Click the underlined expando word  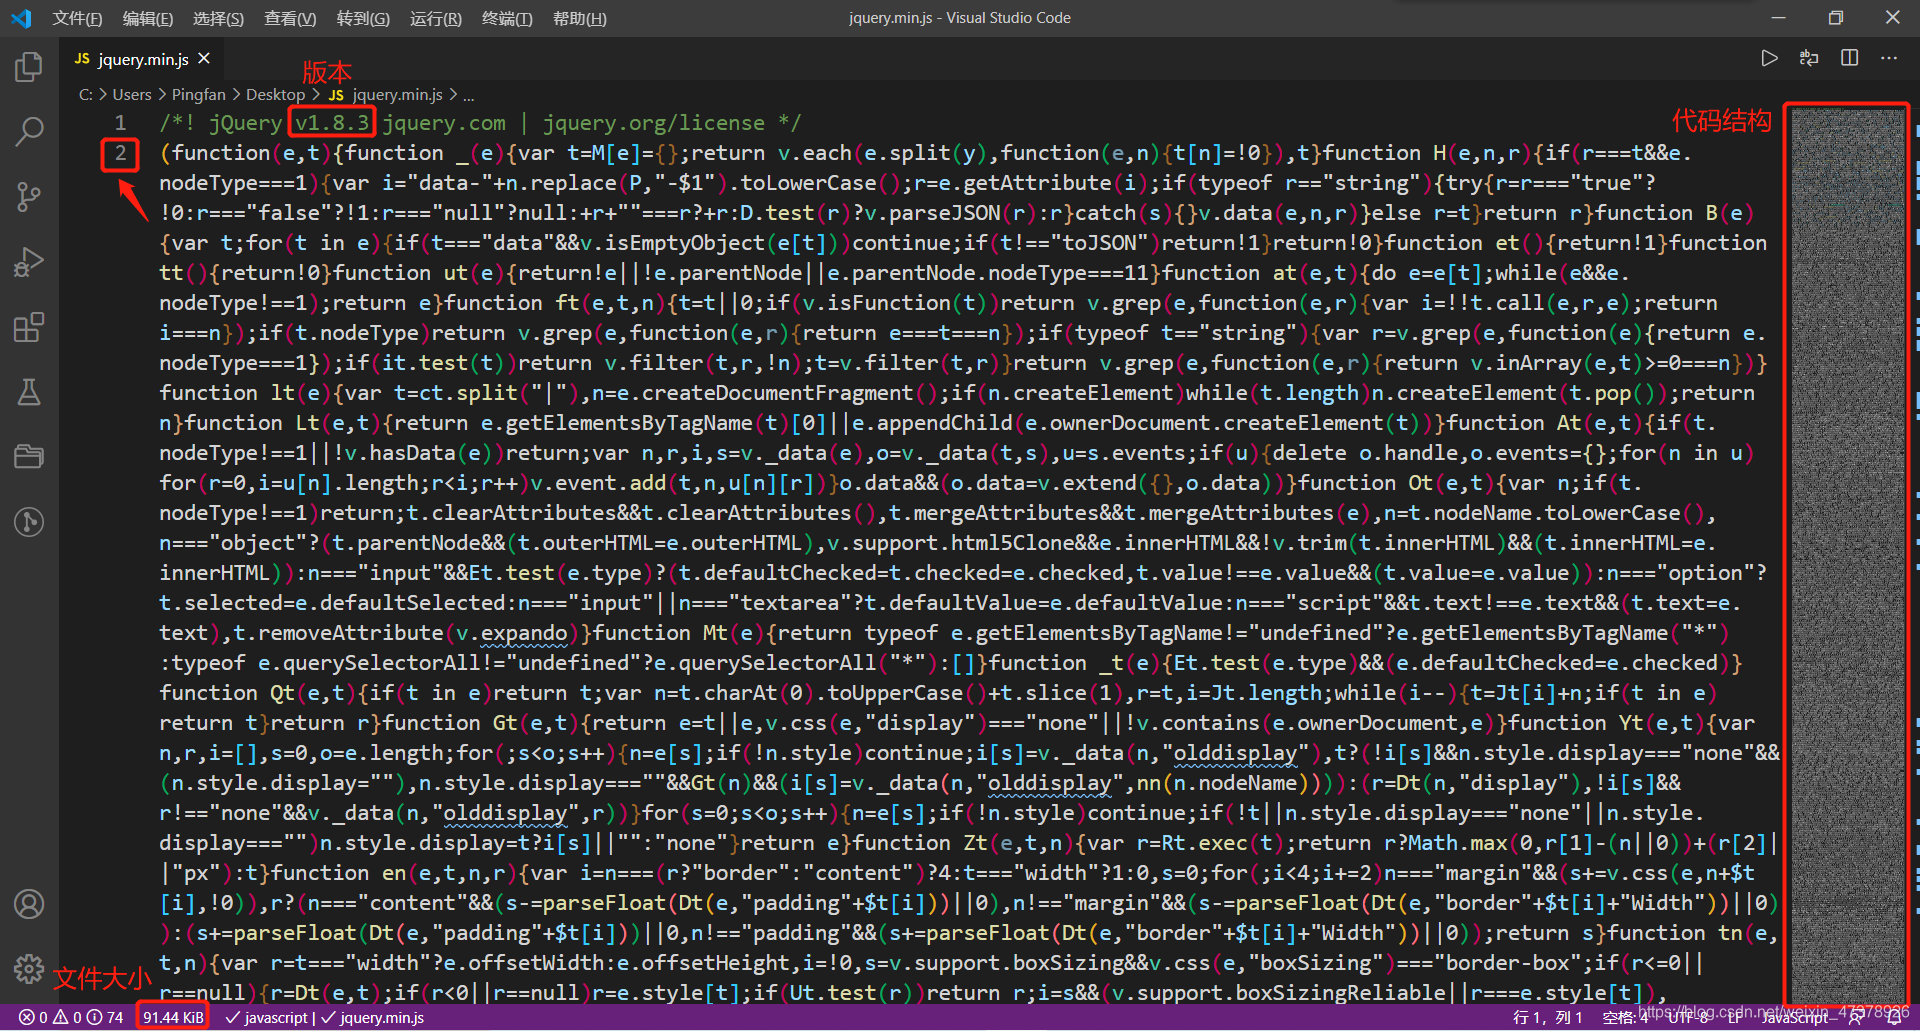(x=524, y=632)
